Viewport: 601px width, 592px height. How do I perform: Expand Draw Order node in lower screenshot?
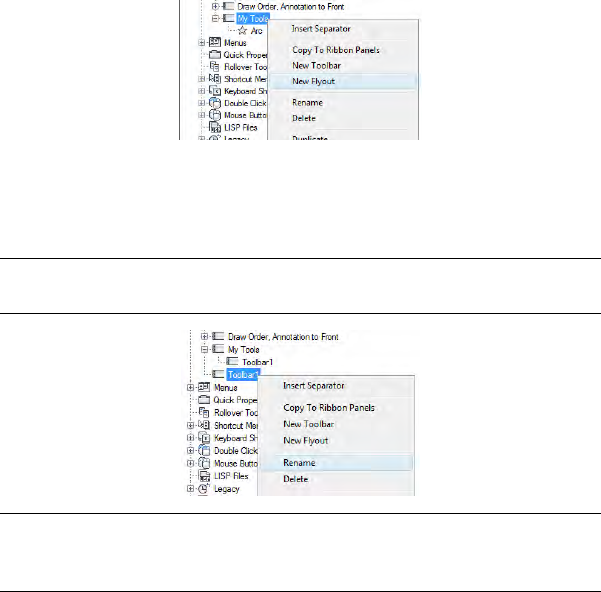tap(204, 336)
